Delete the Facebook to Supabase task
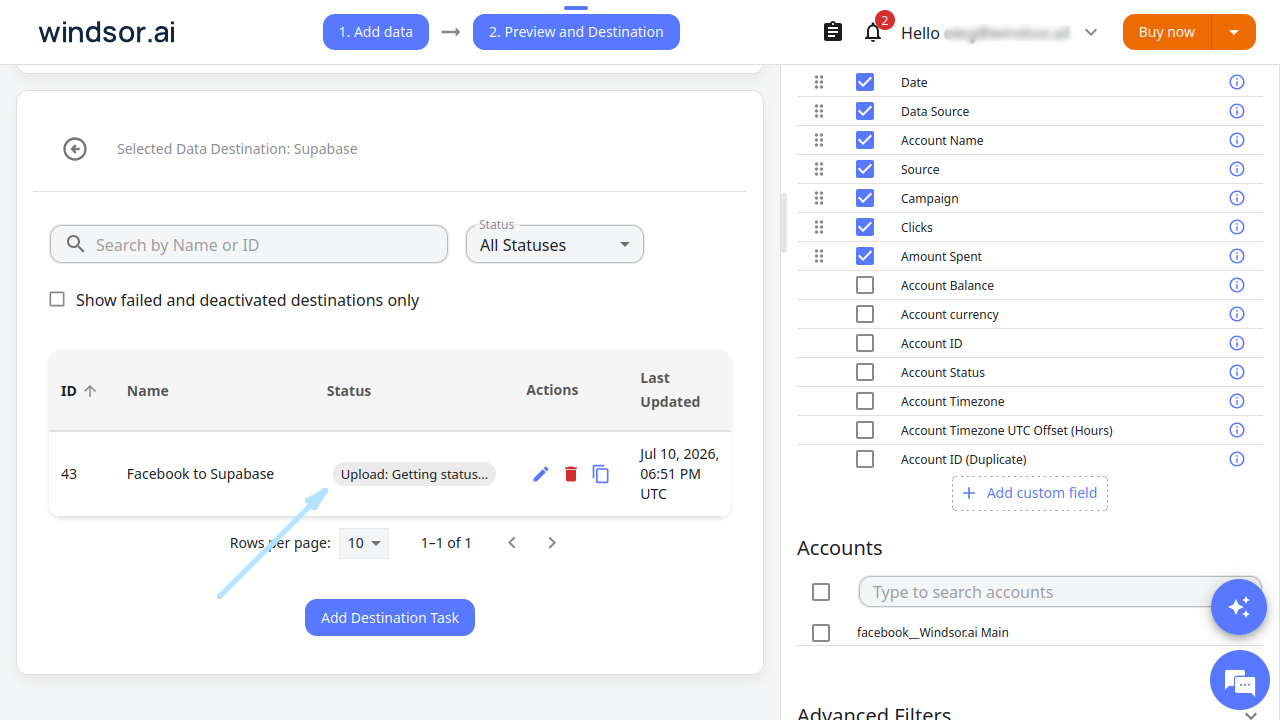Screen dimensions: 1280x720 [x=571, y=474]
